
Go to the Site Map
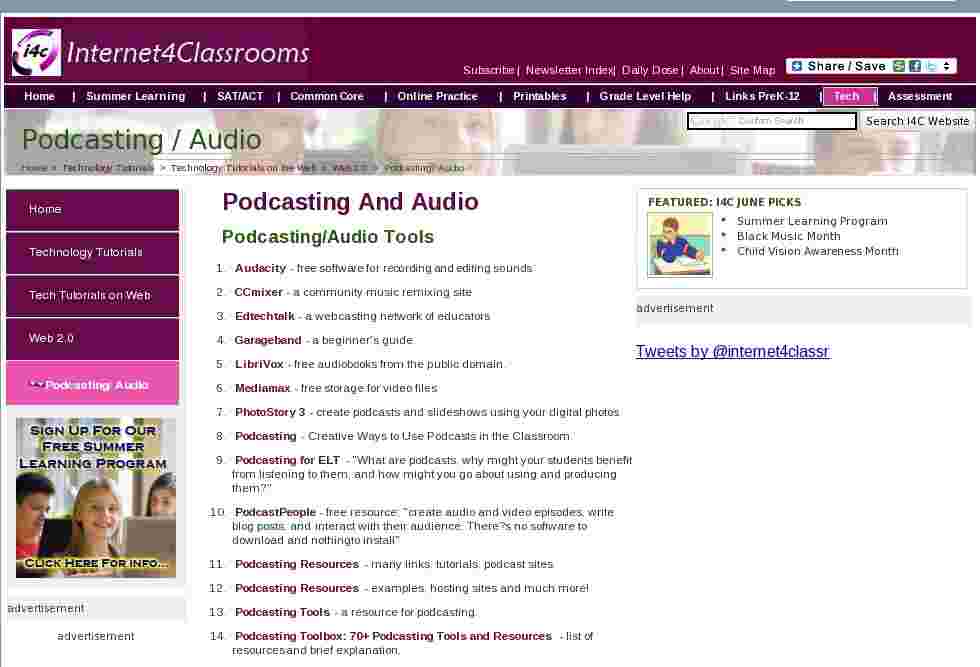[752, 70]
